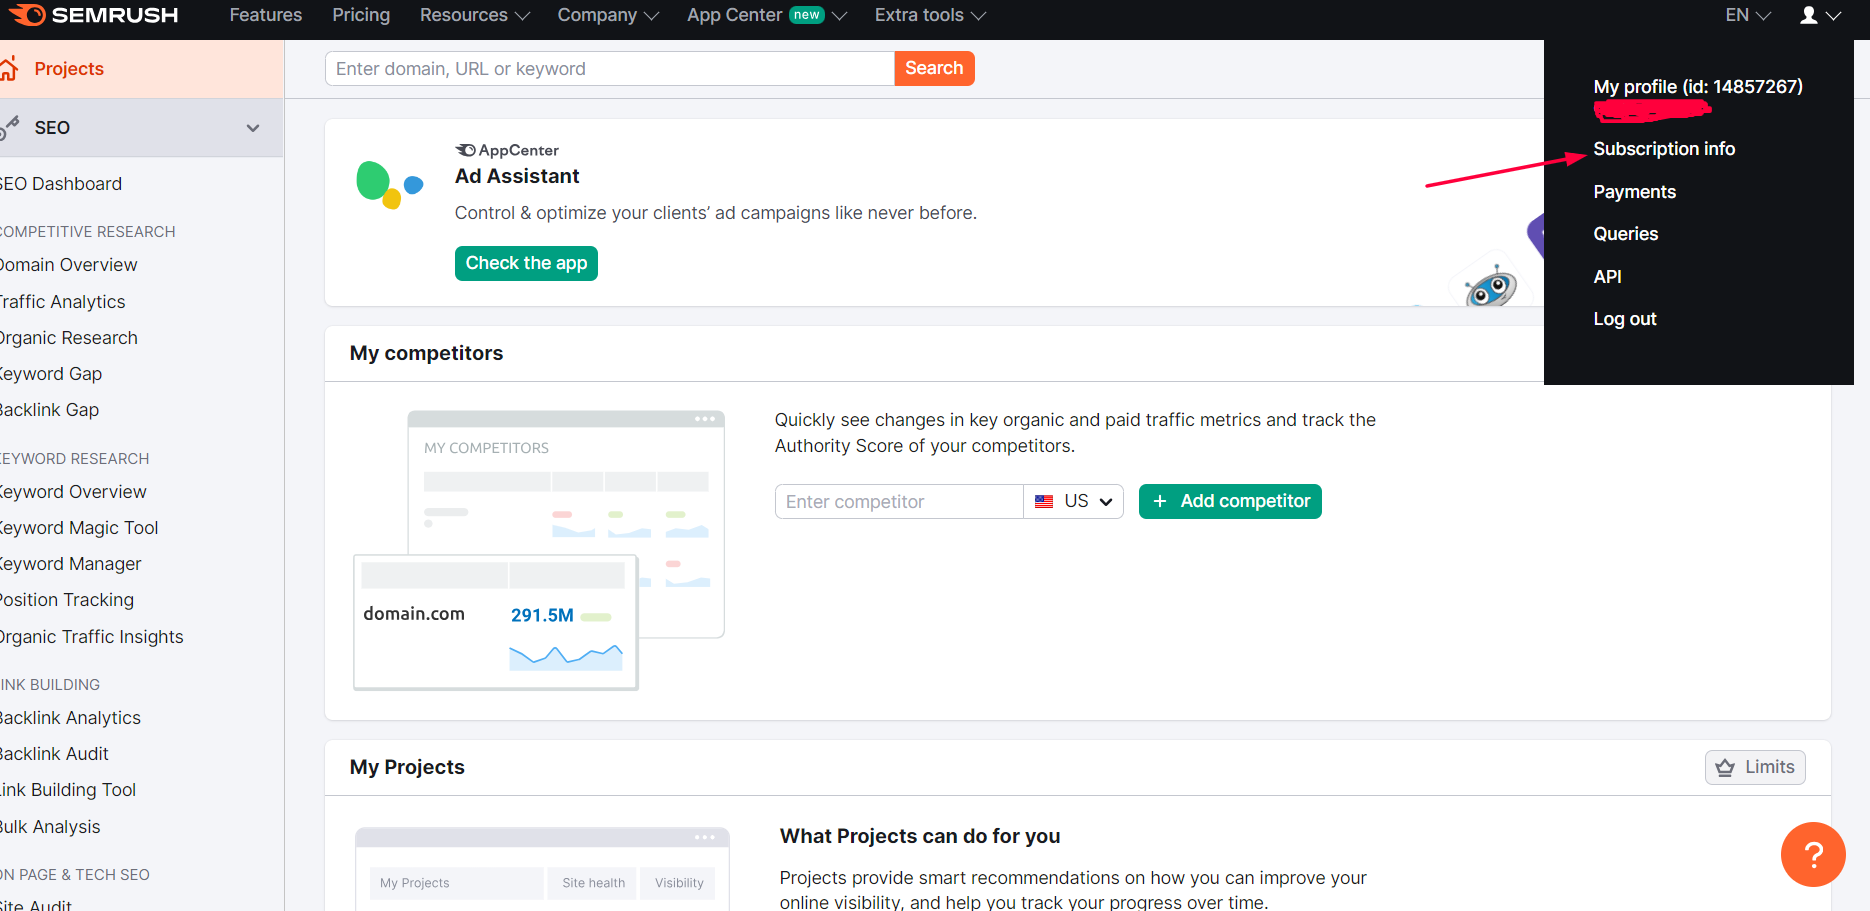Click the orange help question mark button
Viewport: 1870px width, 911px height.
tap(1812, 854)
